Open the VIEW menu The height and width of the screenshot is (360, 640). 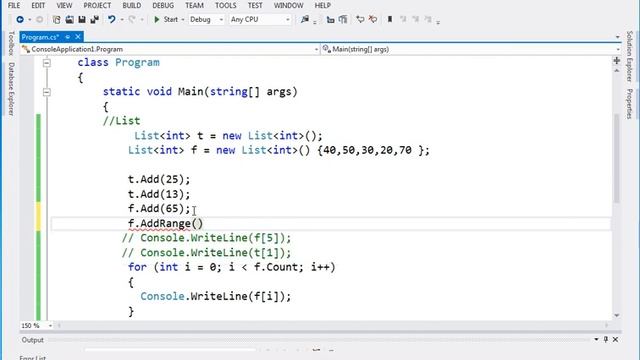pos(64,5)
